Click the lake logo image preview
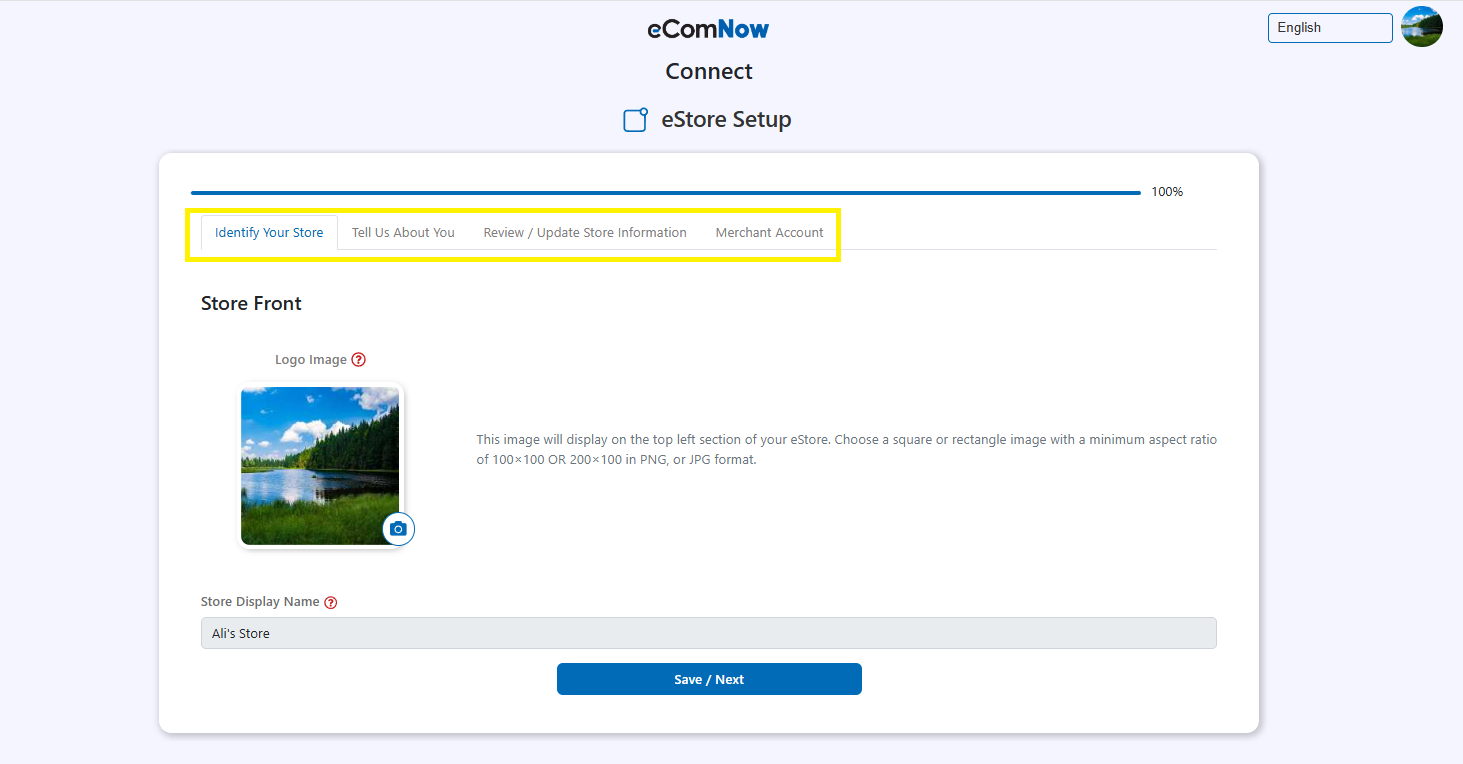1463x764 pixels. (320, 465)
